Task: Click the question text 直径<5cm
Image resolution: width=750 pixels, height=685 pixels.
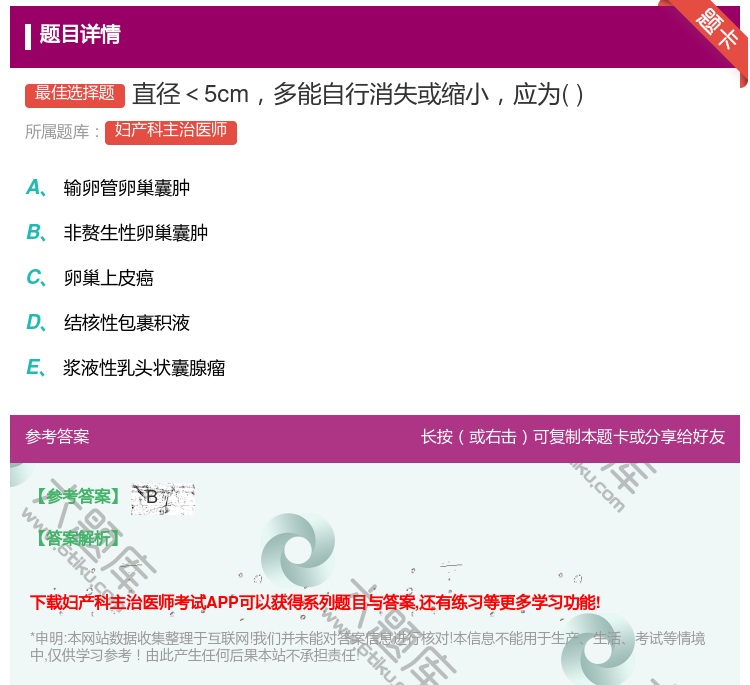Action: click(x=357, y=94)
